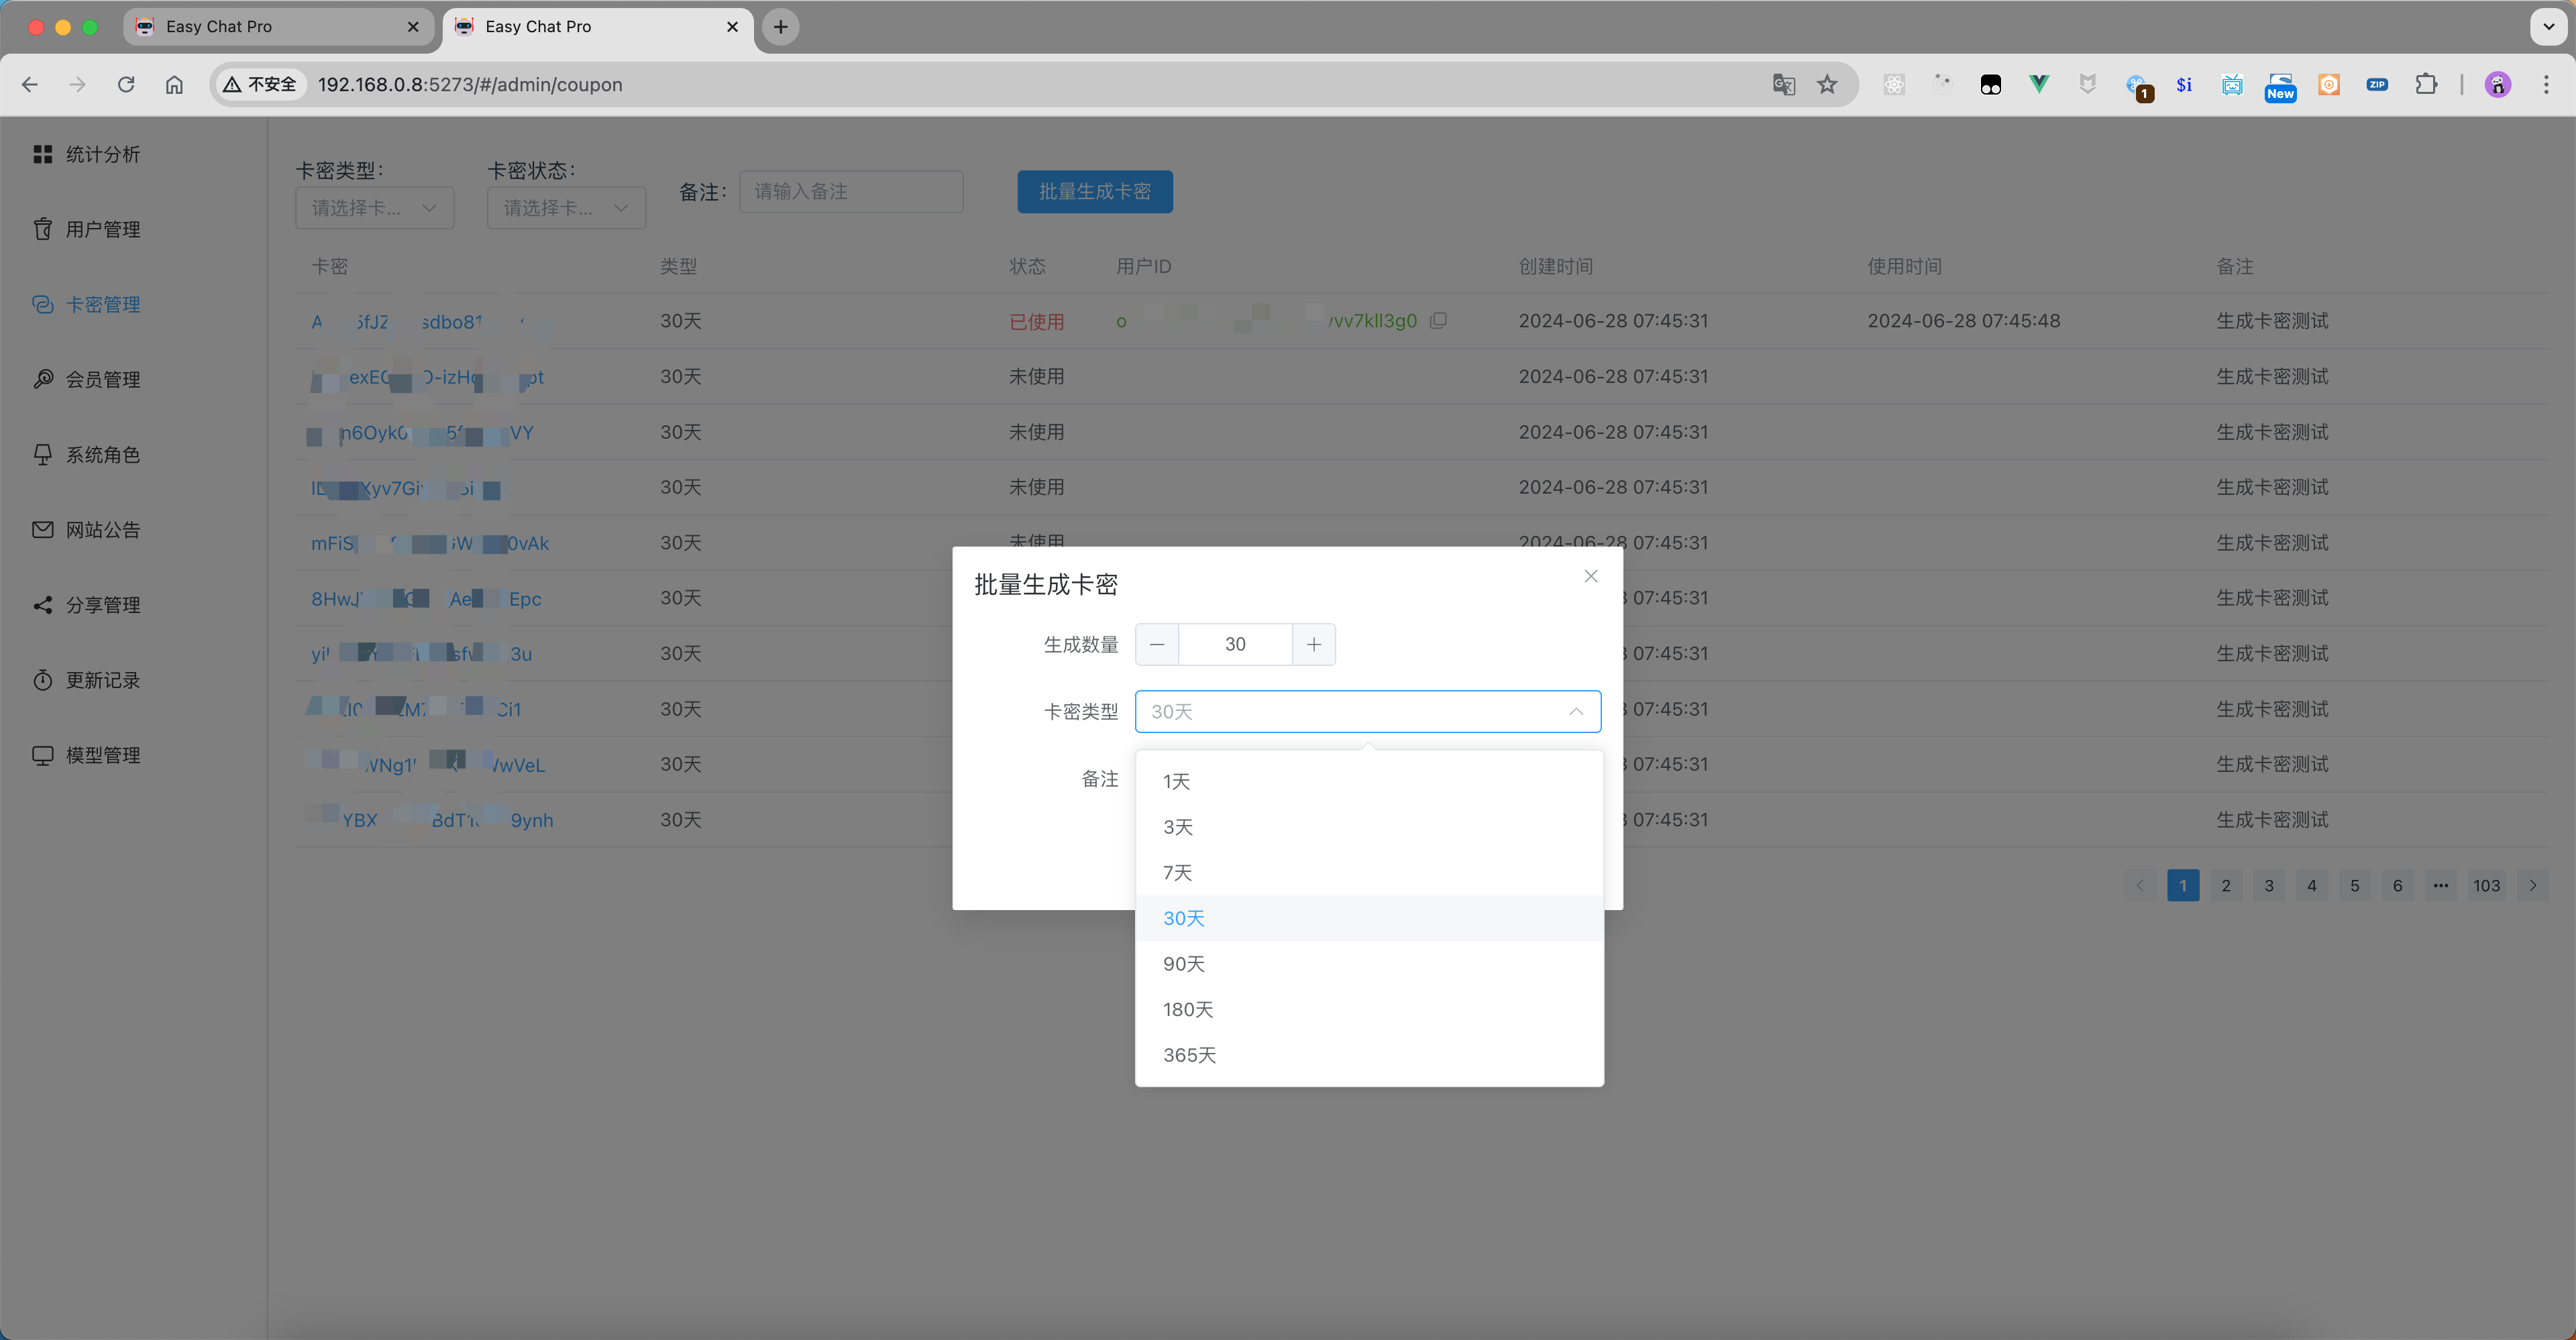Pick 180天 card type option

pos(1187,1009)
